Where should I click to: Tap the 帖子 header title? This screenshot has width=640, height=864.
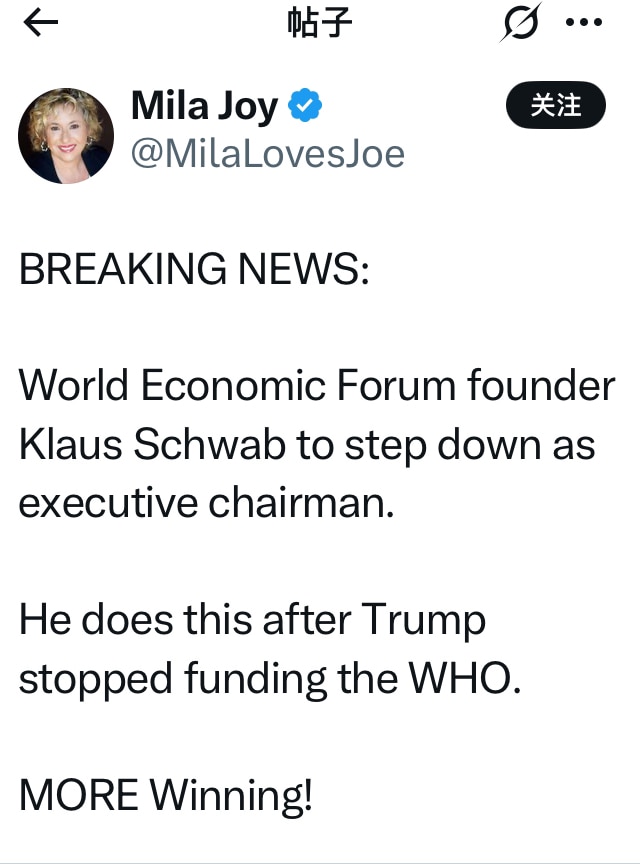point(320,24)
